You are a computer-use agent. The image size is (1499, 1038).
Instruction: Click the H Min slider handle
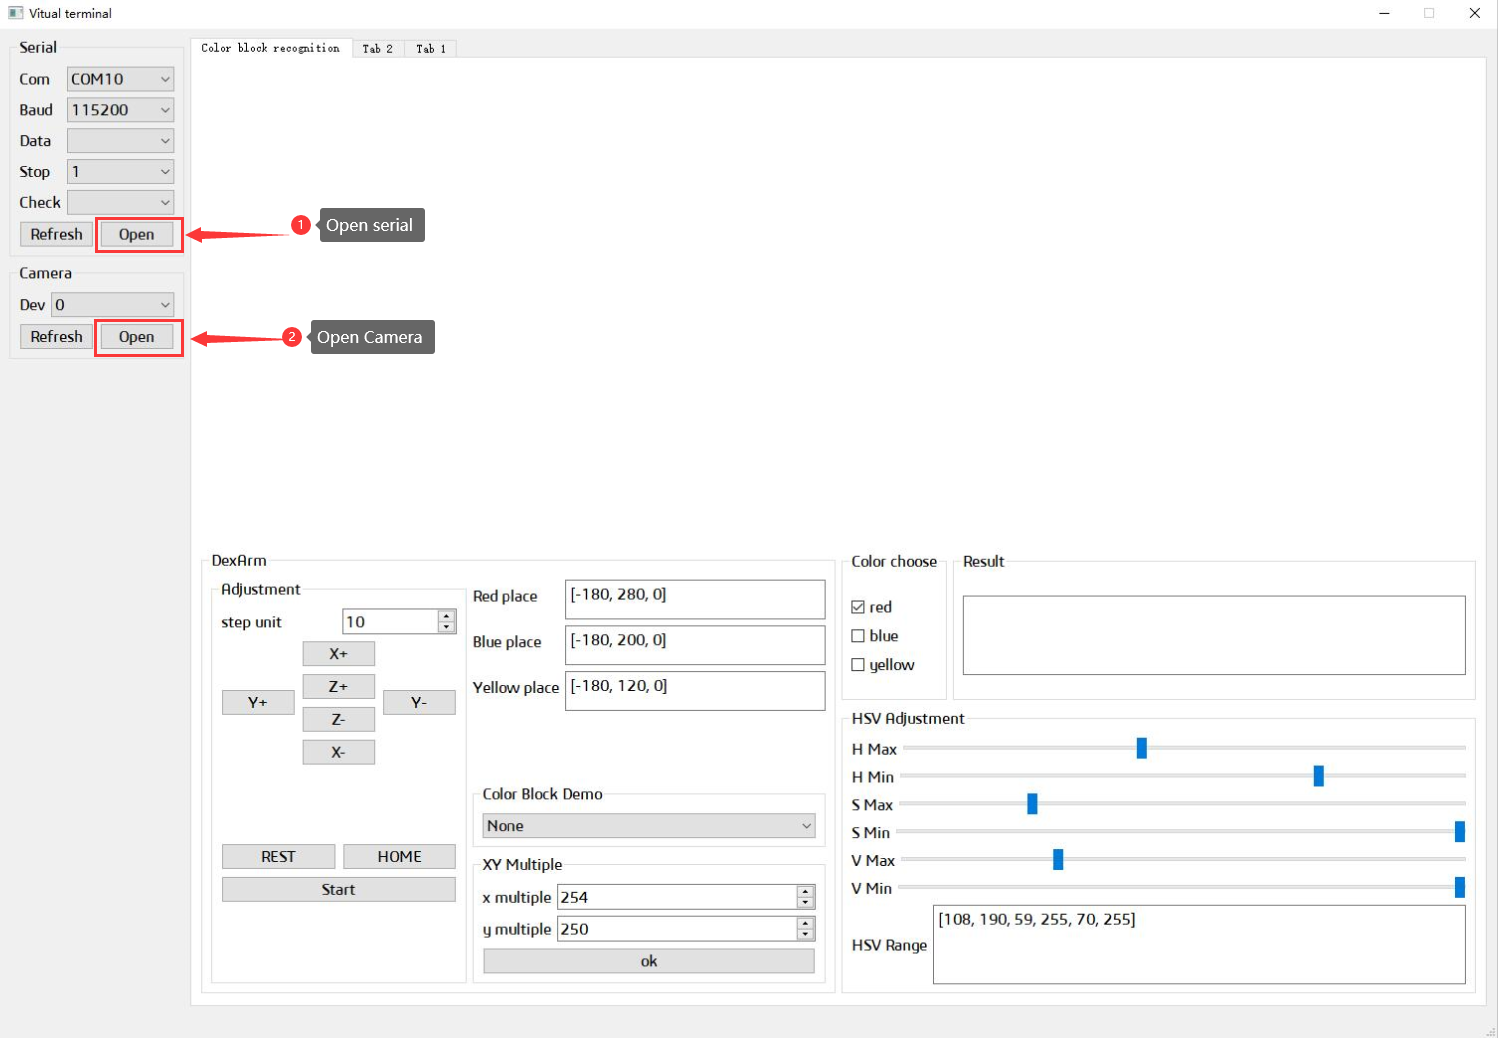1319,776
